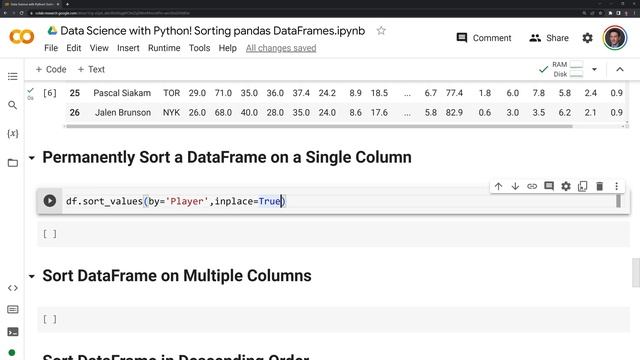Click the 82.9 value in Brunson row
The height and width of the screenshot is (360, 640).
(454, 113)
